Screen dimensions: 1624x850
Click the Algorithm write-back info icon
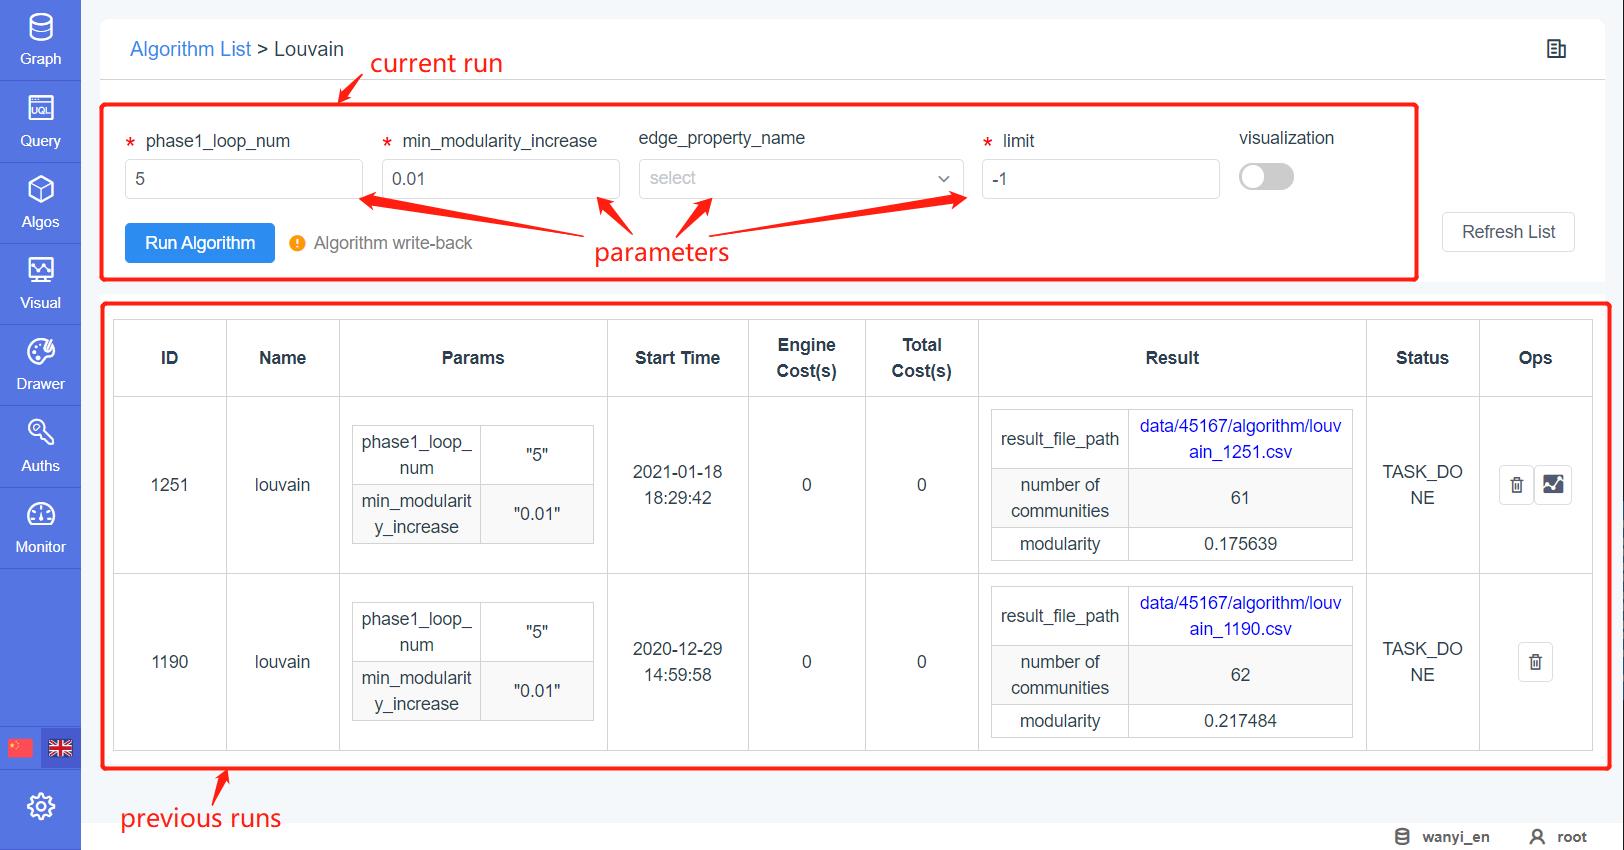click(297, 243)
